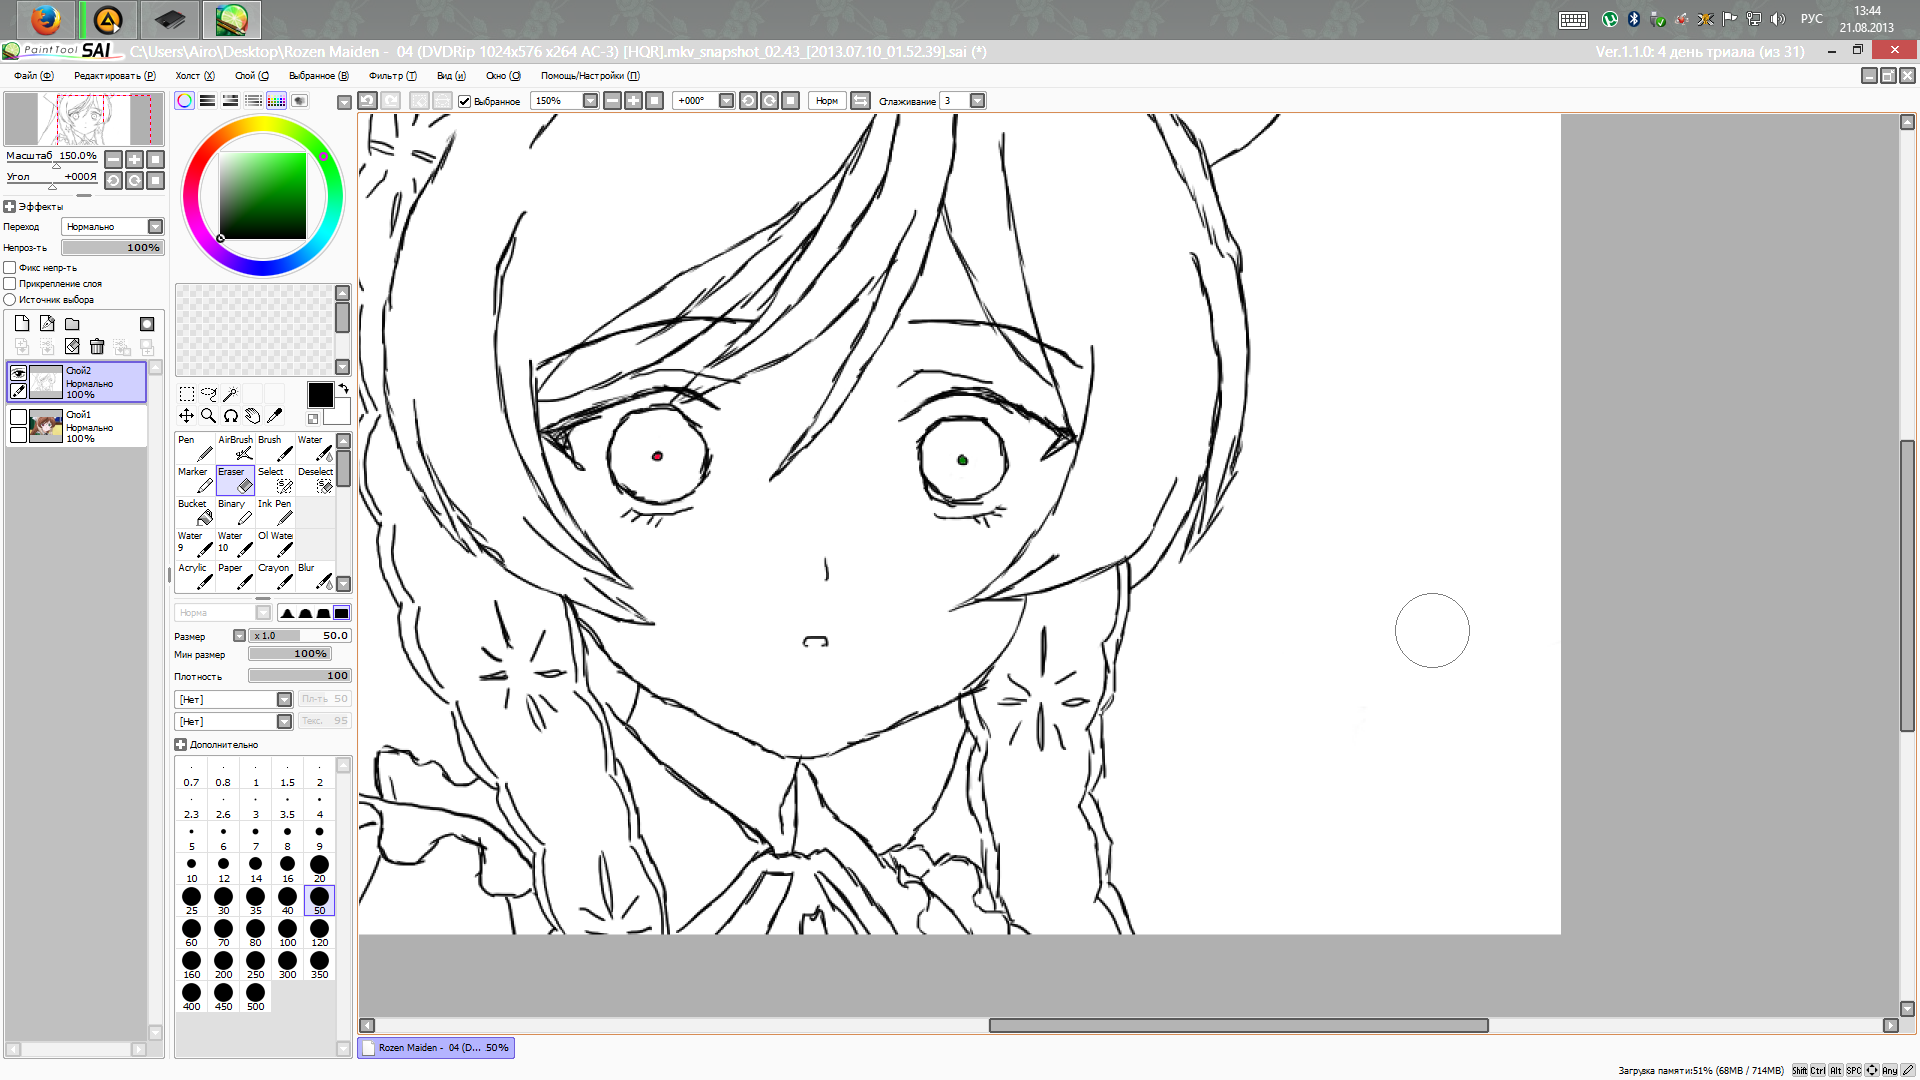The height and width of the screenshot is (1080, 1920).
Task: Swap foreground and background colors
Action: (343, 388)
